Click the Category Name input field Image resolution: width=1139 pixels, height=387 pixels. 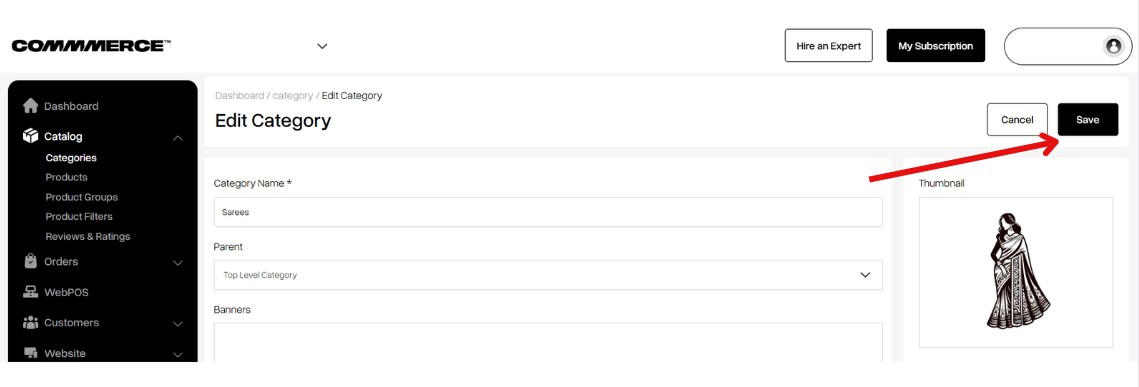(x=548, y=212)
